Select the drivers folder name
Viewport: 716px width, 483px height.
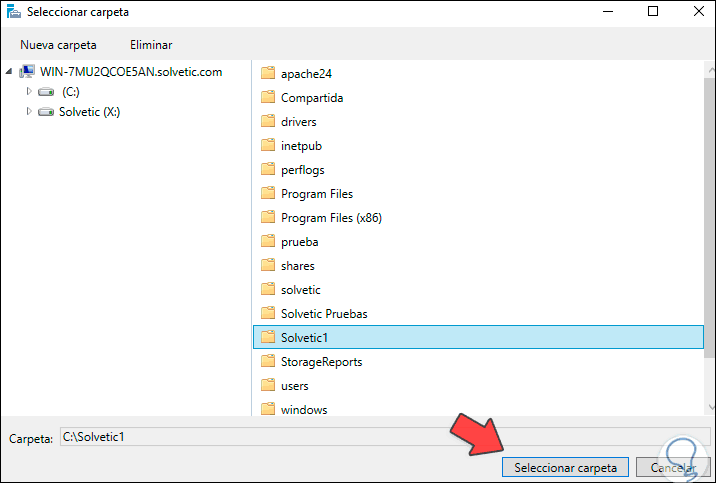[x=299, y=122]
